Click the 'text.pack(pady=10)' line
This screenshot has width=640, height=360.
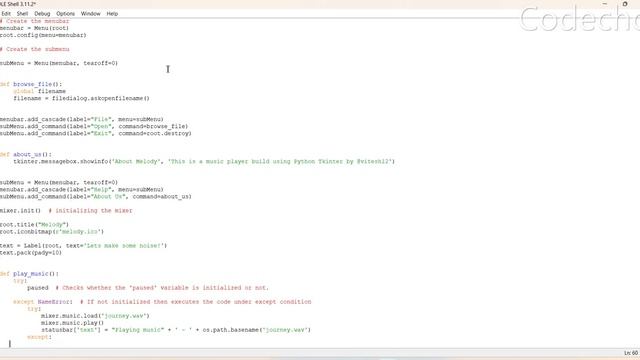(x=31, y=253)
